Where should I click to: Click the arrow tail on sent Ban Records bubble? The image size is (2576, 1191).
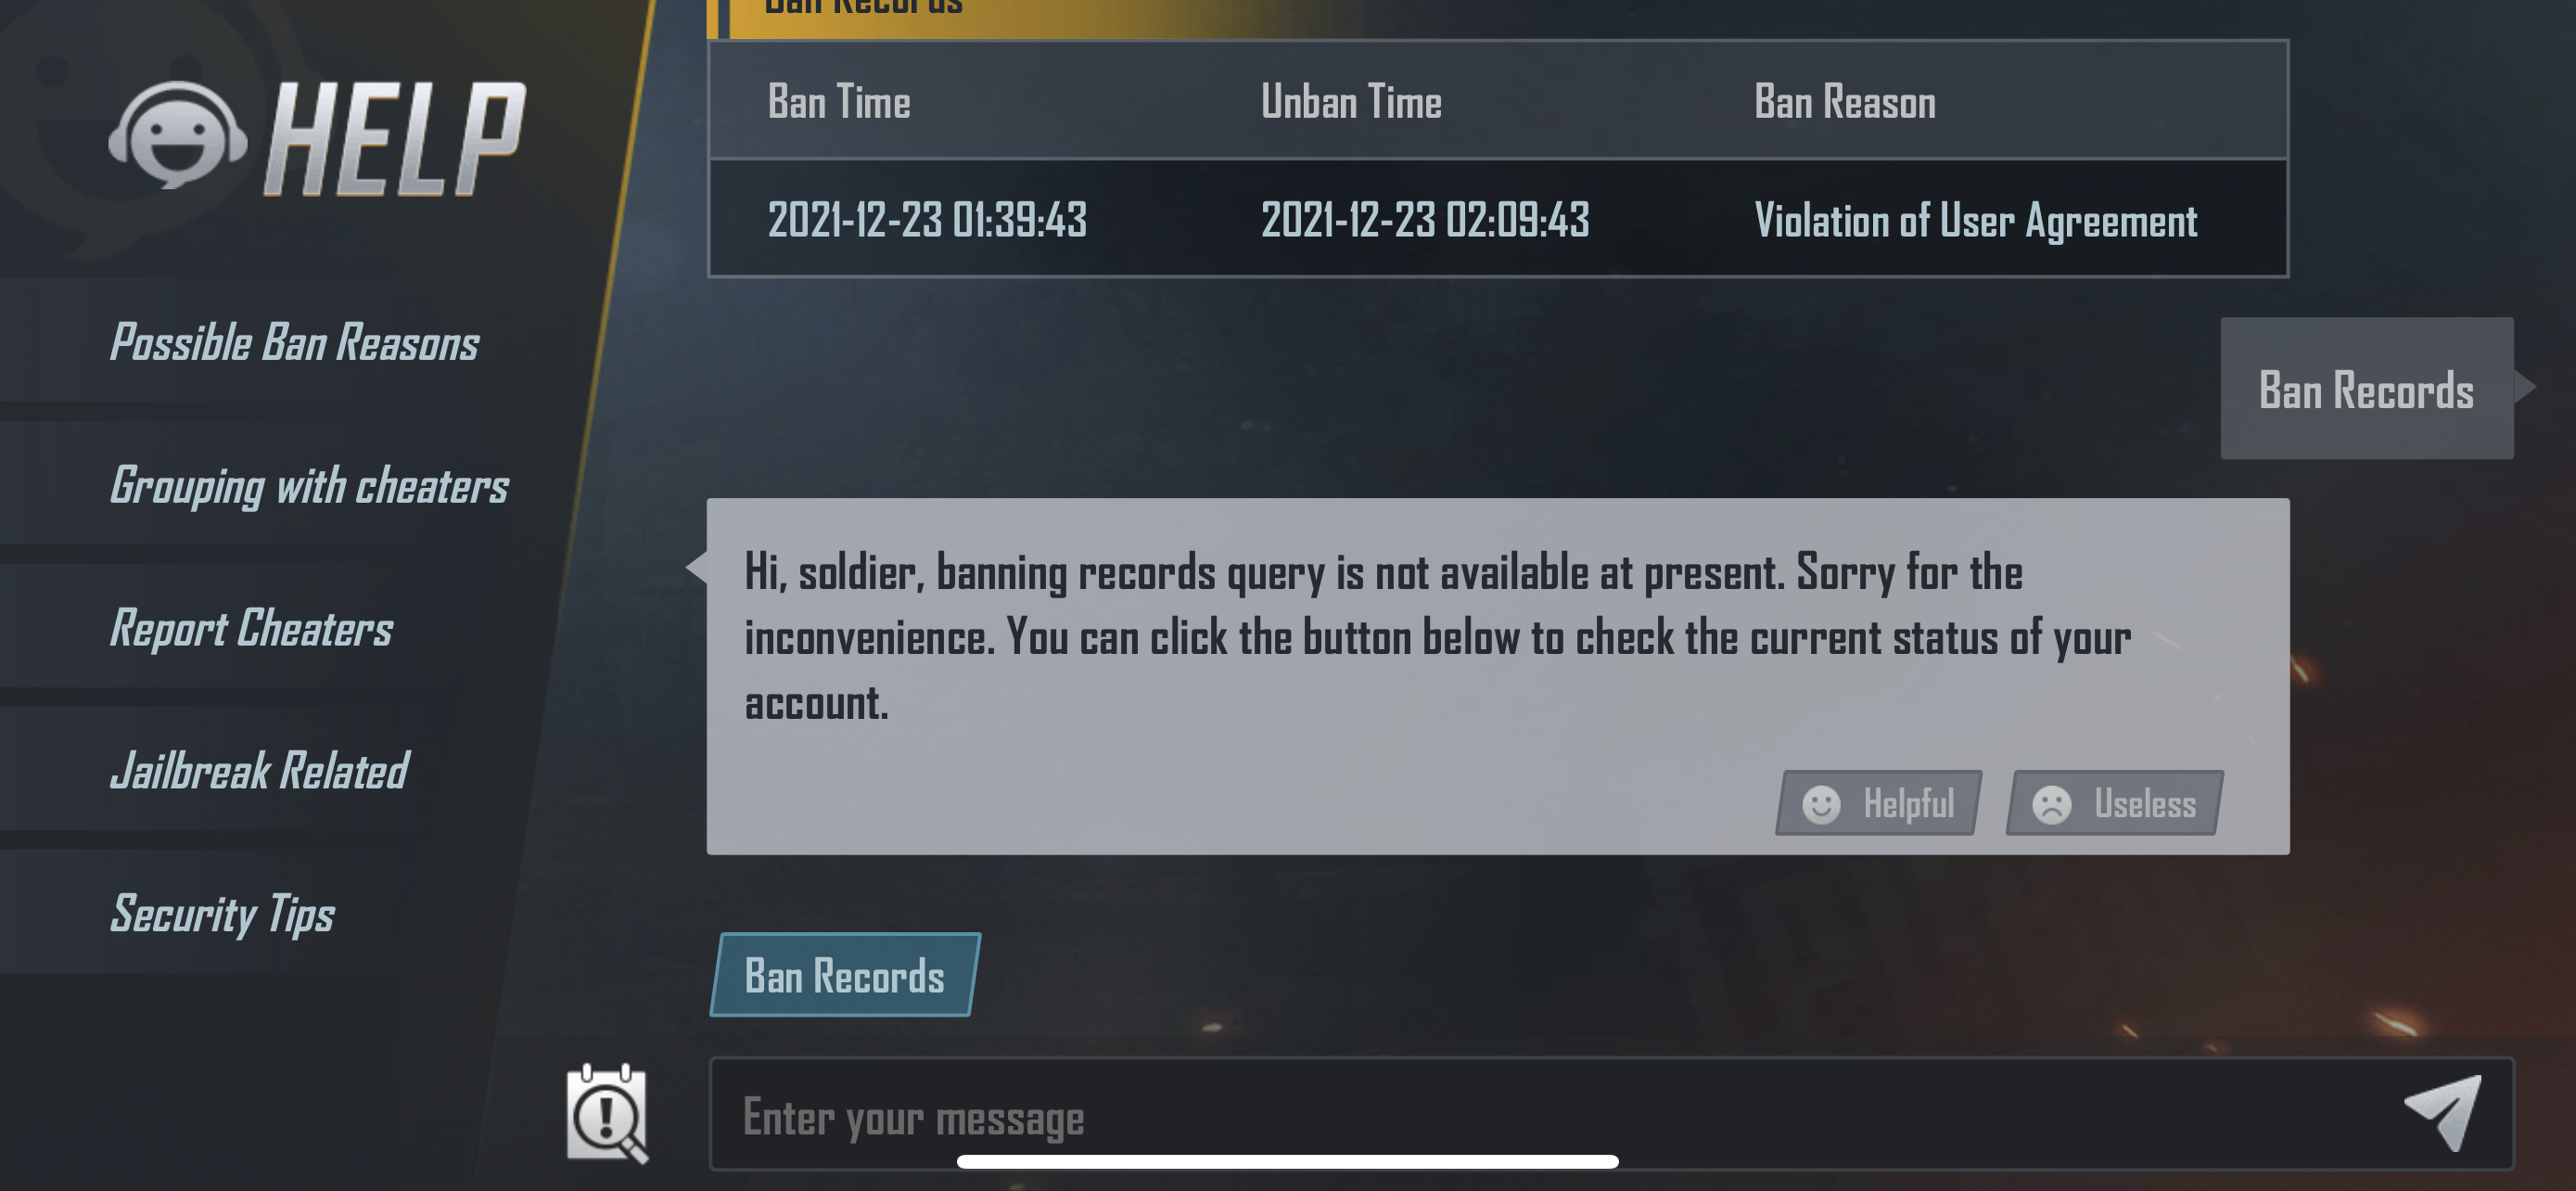pos(2526,387)
